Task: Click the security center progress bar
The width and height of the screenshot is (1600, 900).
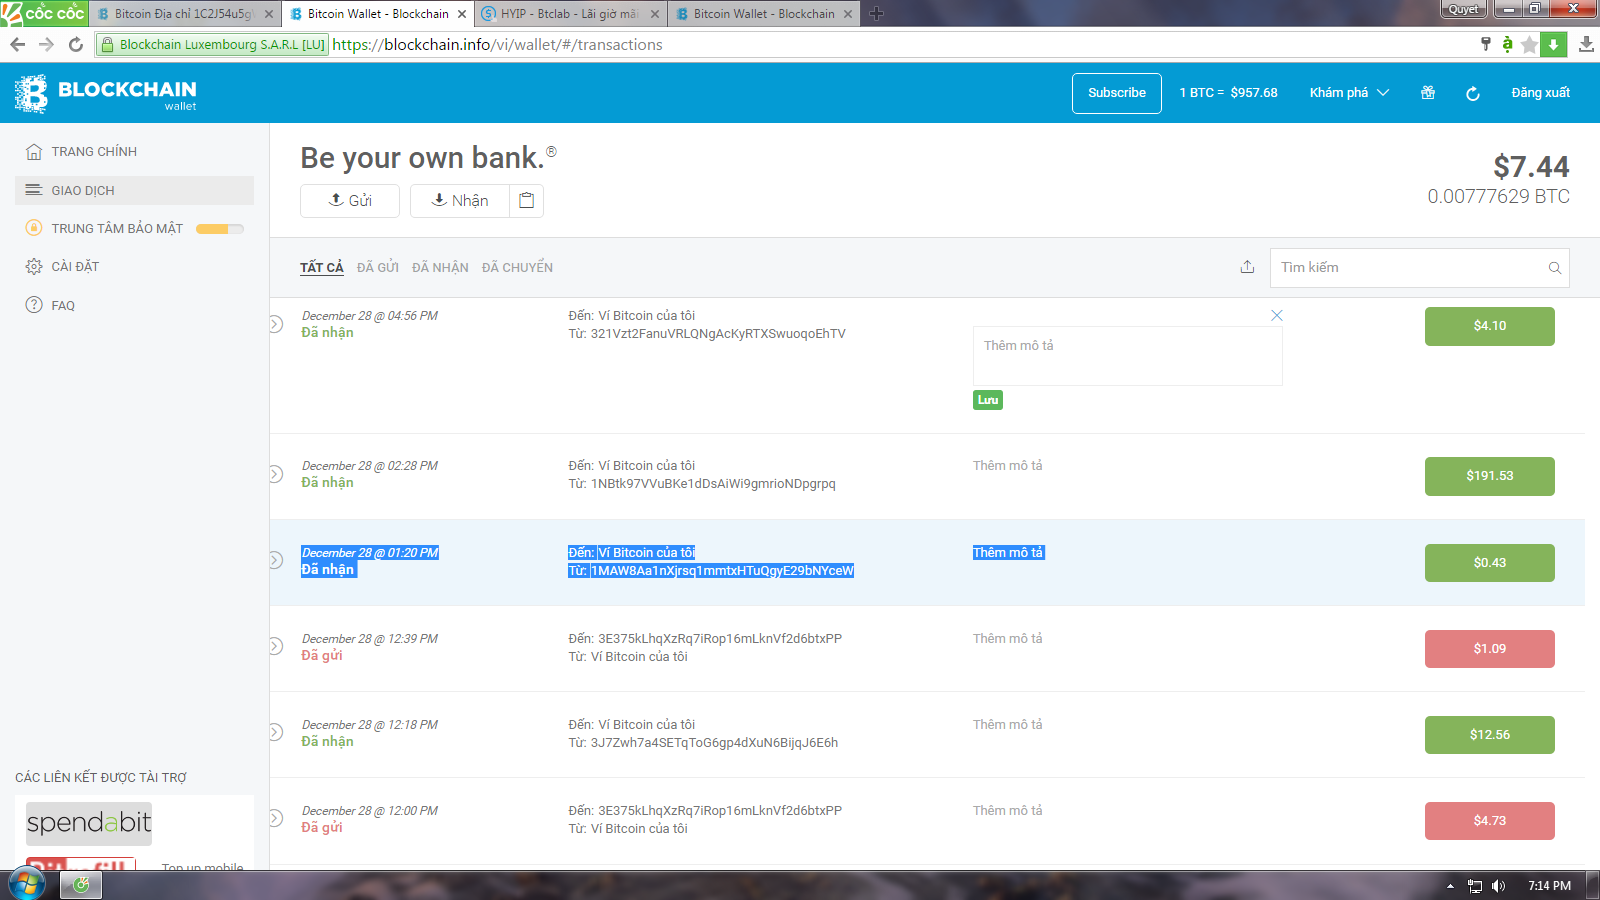Action: pyautogui.click(x=220, y=229)
